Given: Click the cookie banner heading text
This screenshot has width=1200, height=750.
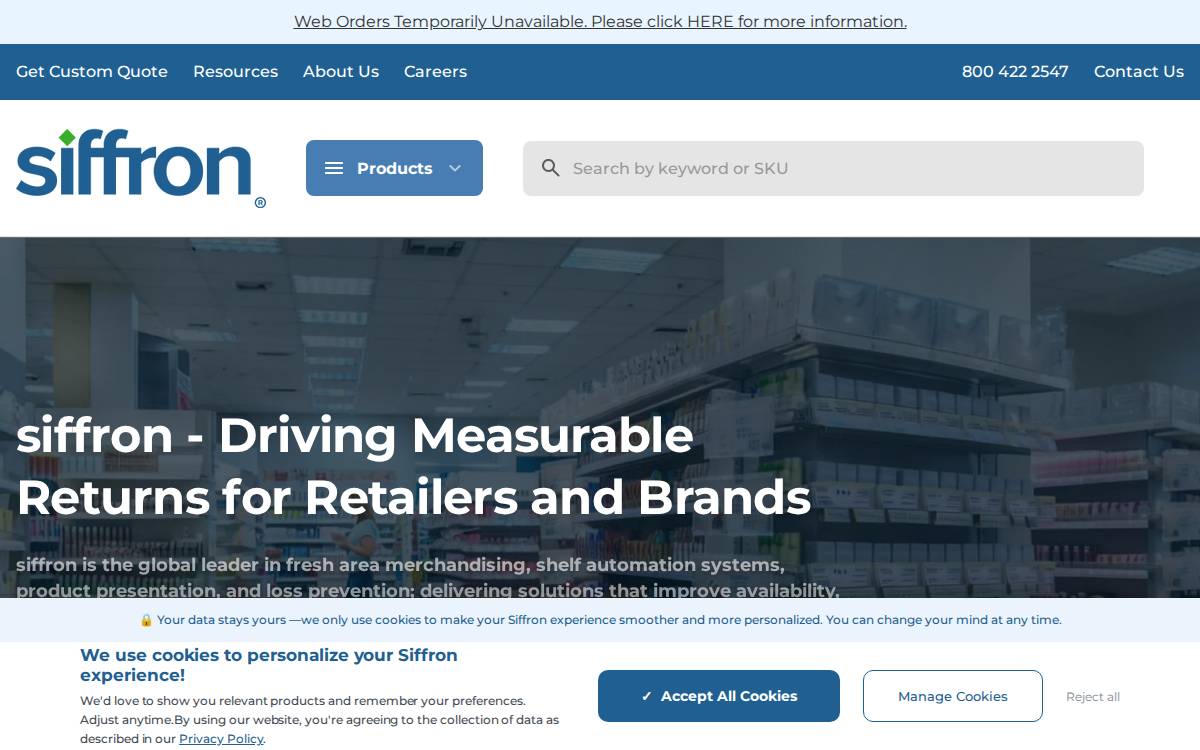Looking at the screenshot, I should tap(269, 665).
